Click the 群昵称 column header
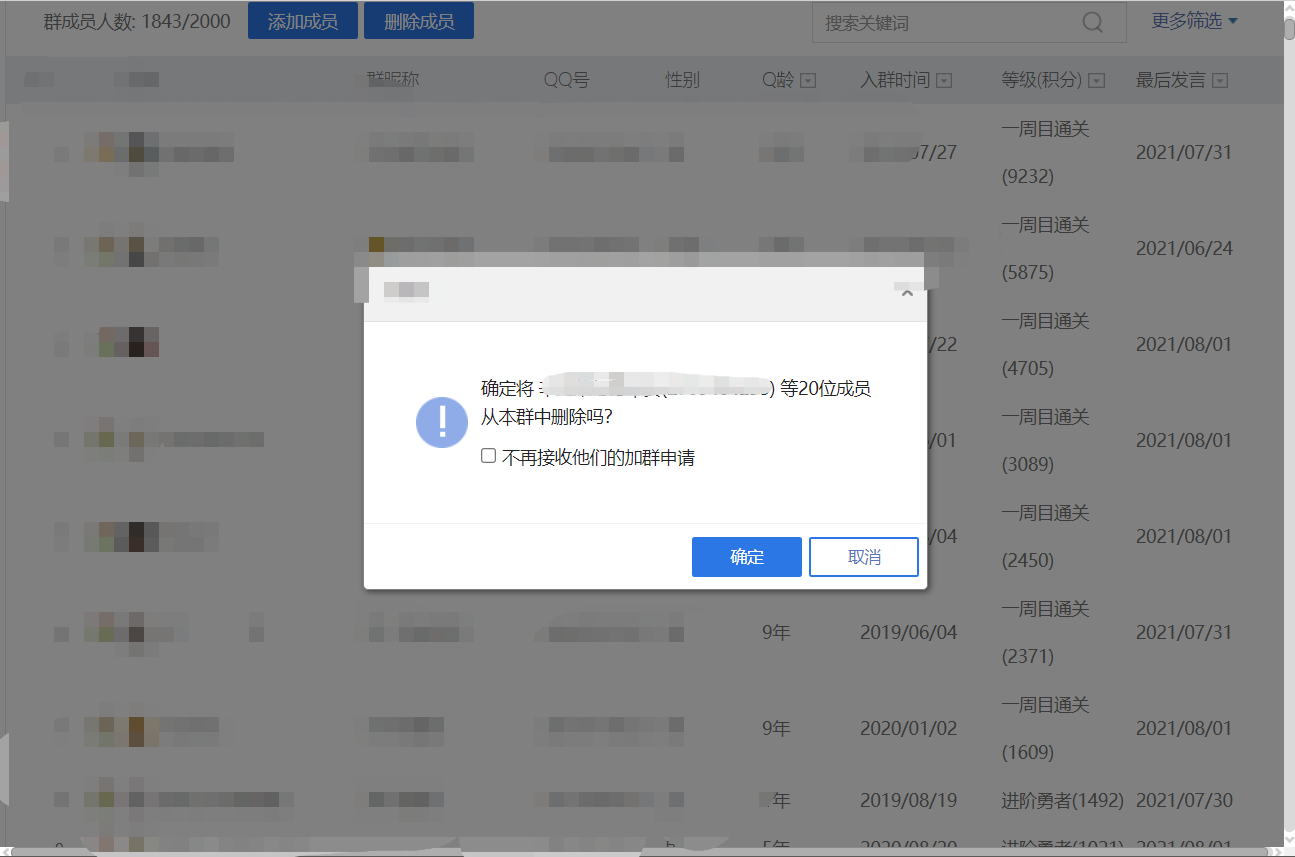Viewport: 1295px width, 857px height. [391, 80]
